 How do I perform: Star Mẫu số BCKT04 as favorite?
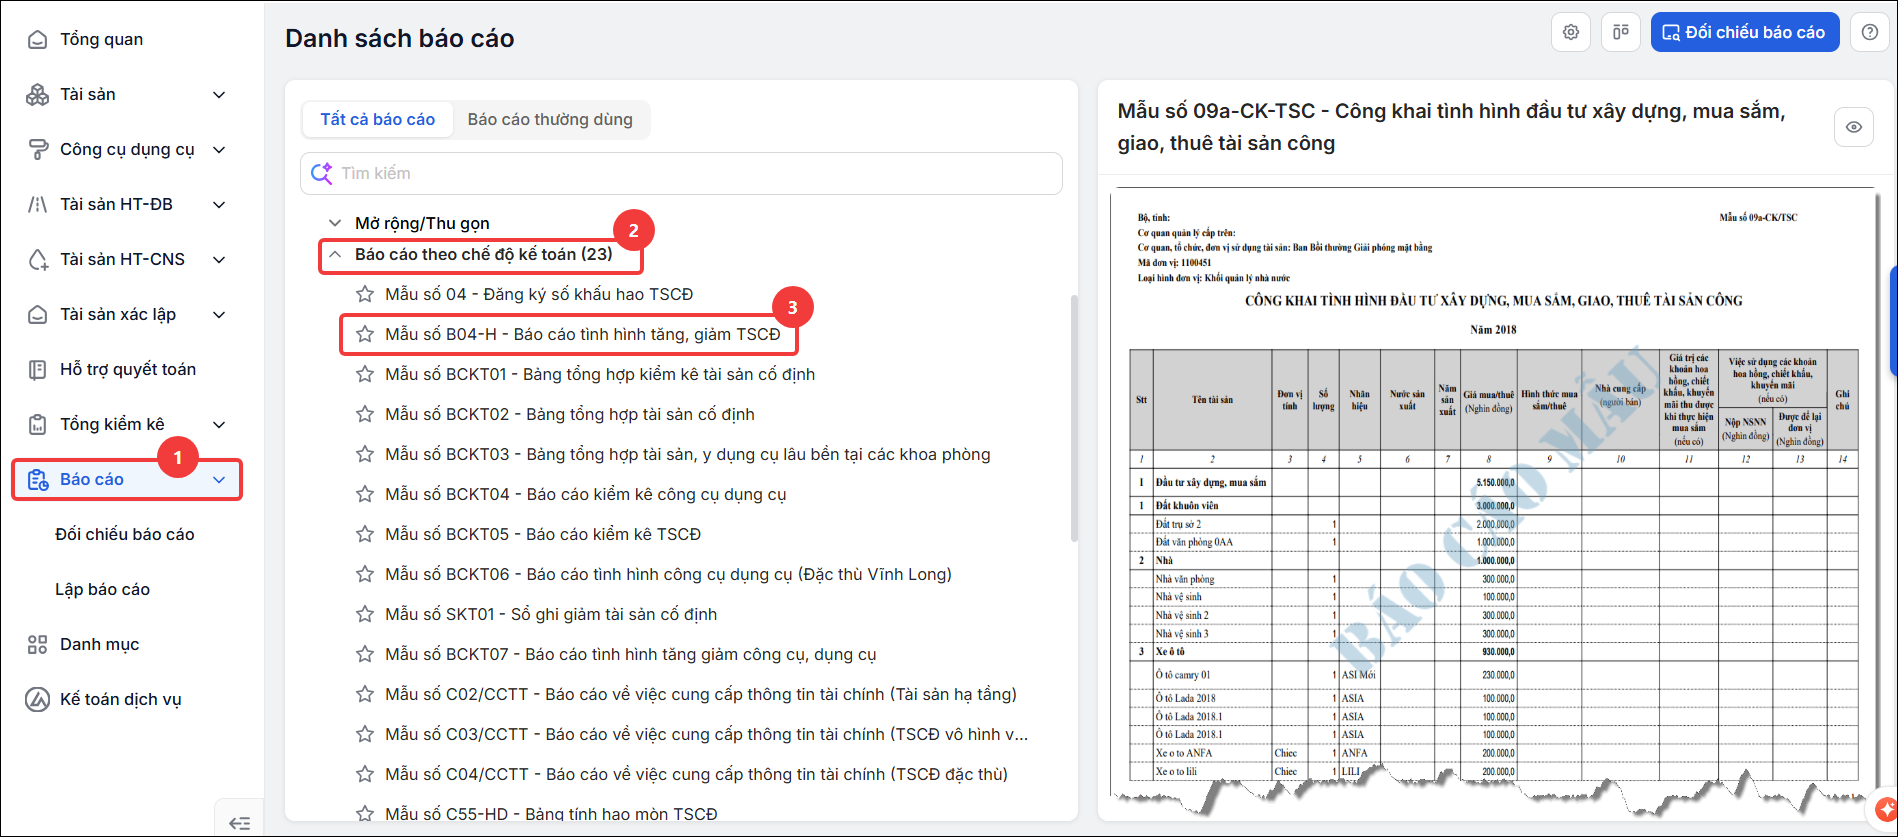(365, 494)
